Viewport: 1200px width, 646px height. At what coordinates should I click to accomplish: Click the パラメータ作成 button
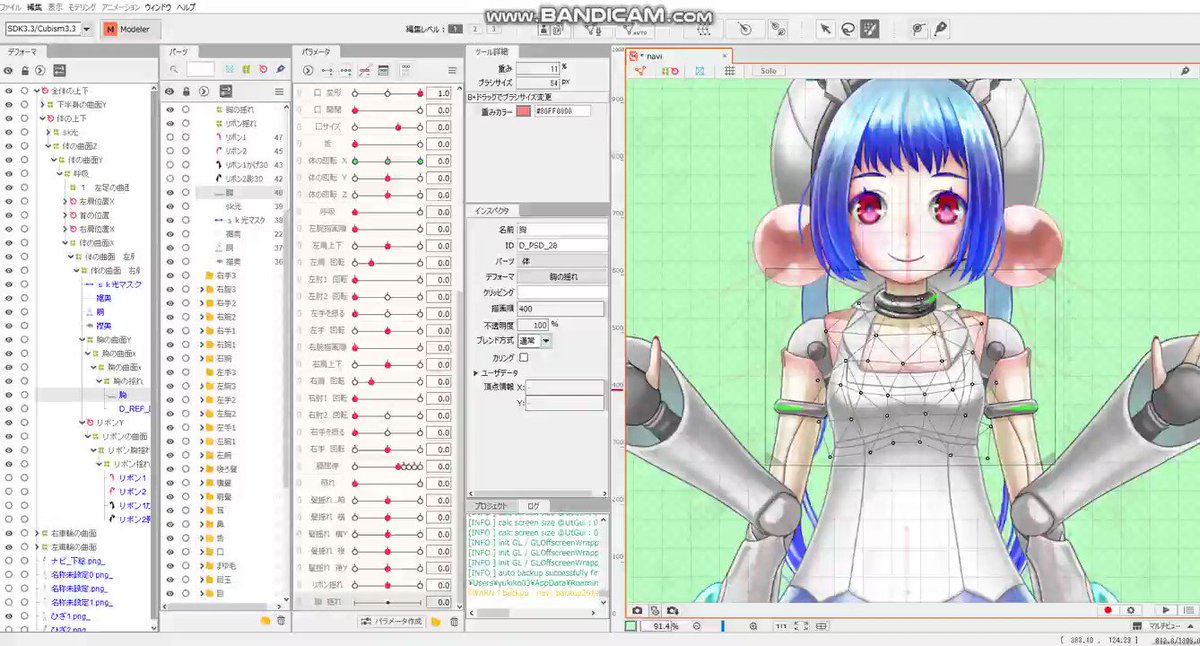(x=393, y=622)
